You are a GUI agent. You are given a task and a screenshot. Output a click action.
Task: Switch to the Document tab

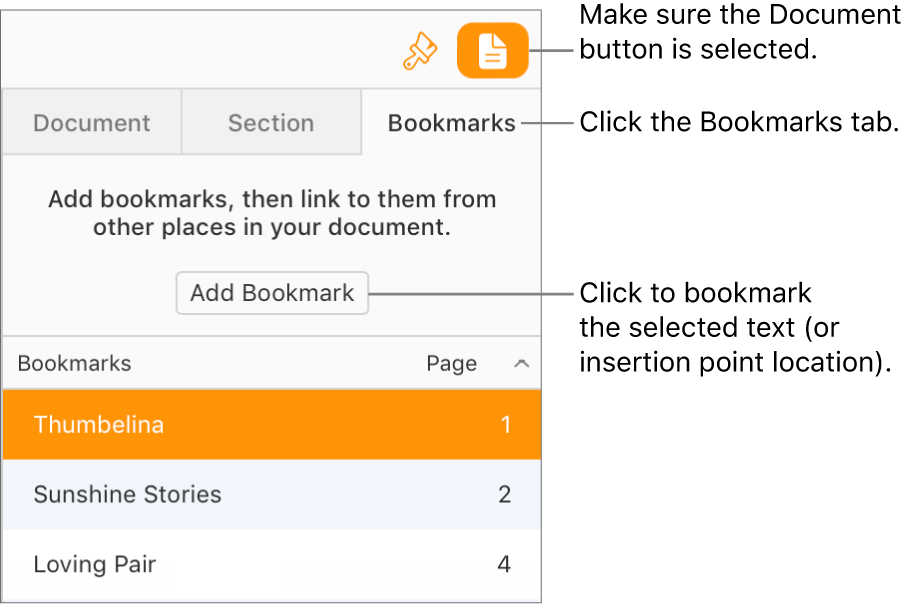91,122
